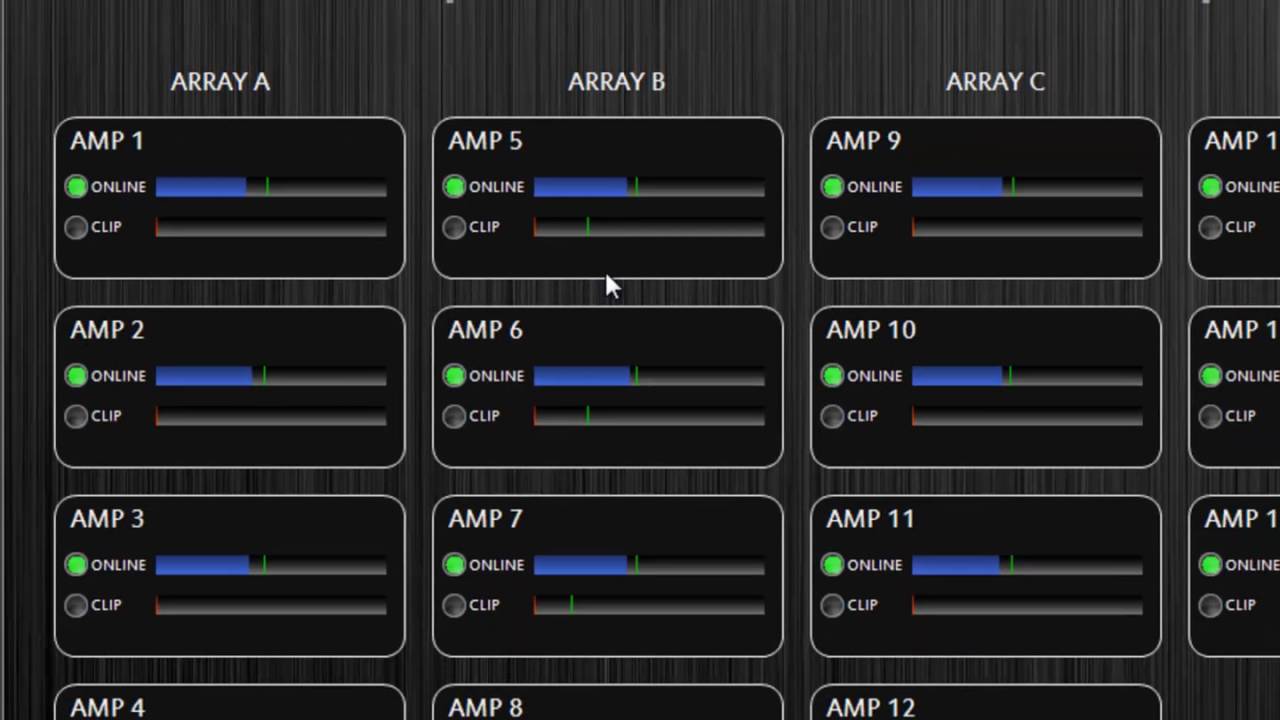Click the AMP 5 clip indicator LED
The width and height of the screenshot is (1280, 720).
point(455,228)
